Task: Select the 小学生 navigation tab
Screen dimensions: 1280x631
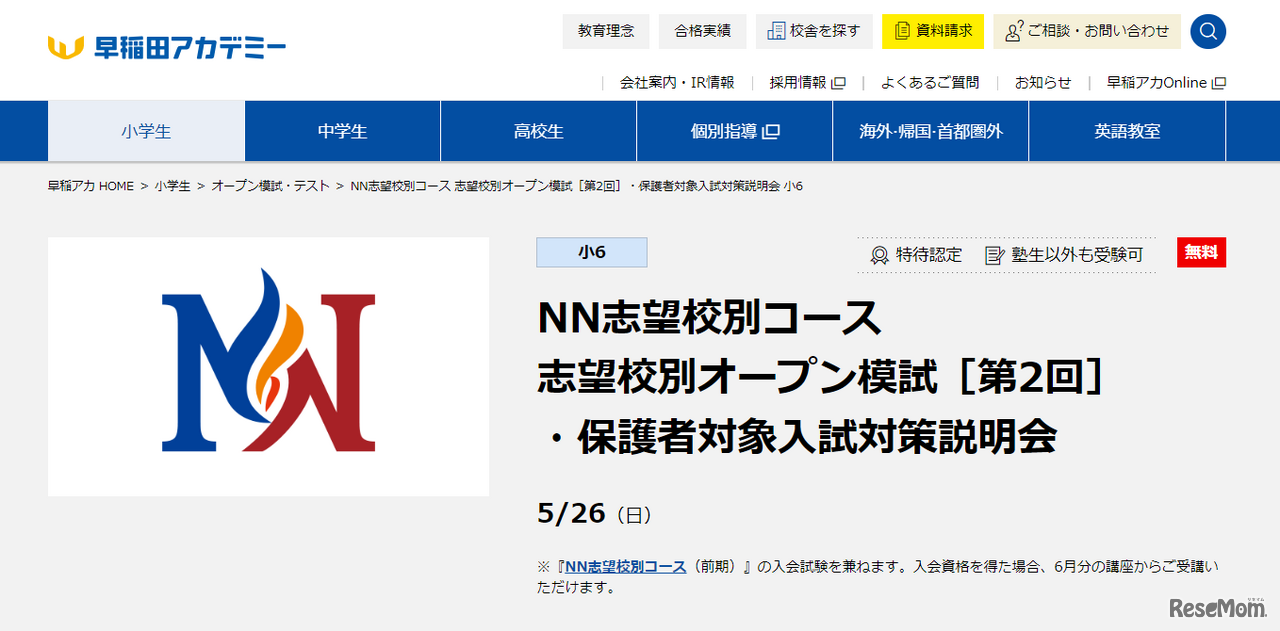Action: pyautogui.click(x=146, y=131)
